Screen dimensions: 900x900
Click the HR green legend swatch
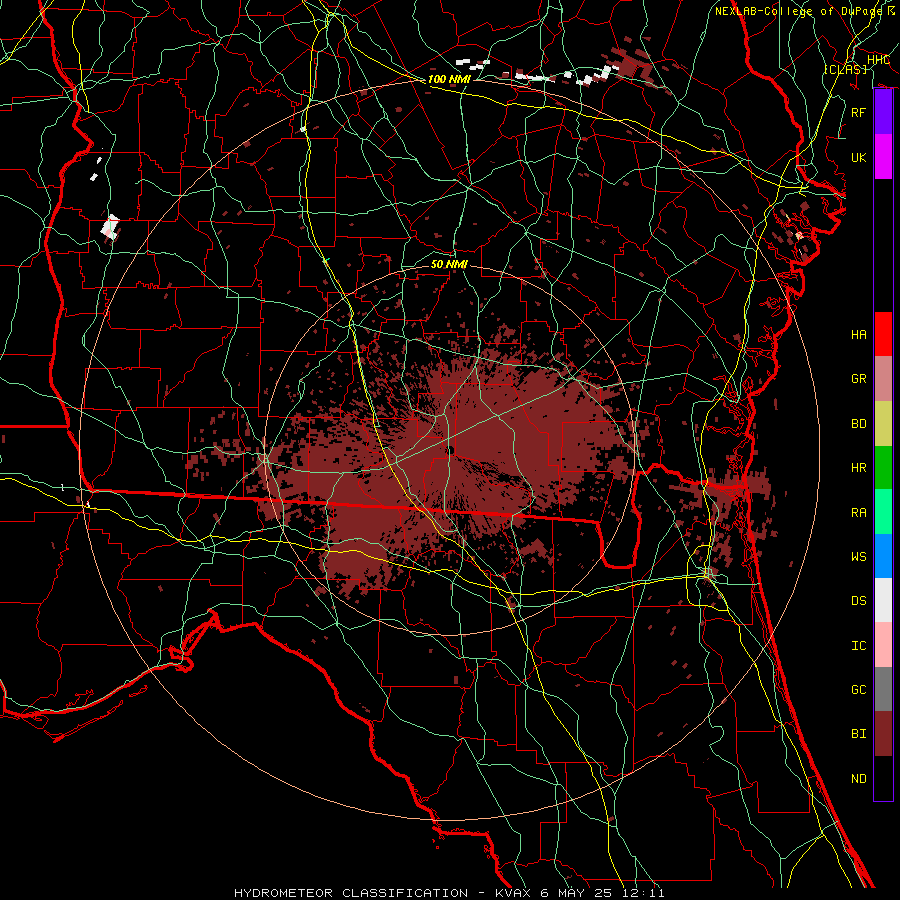(x=883, y=467)
